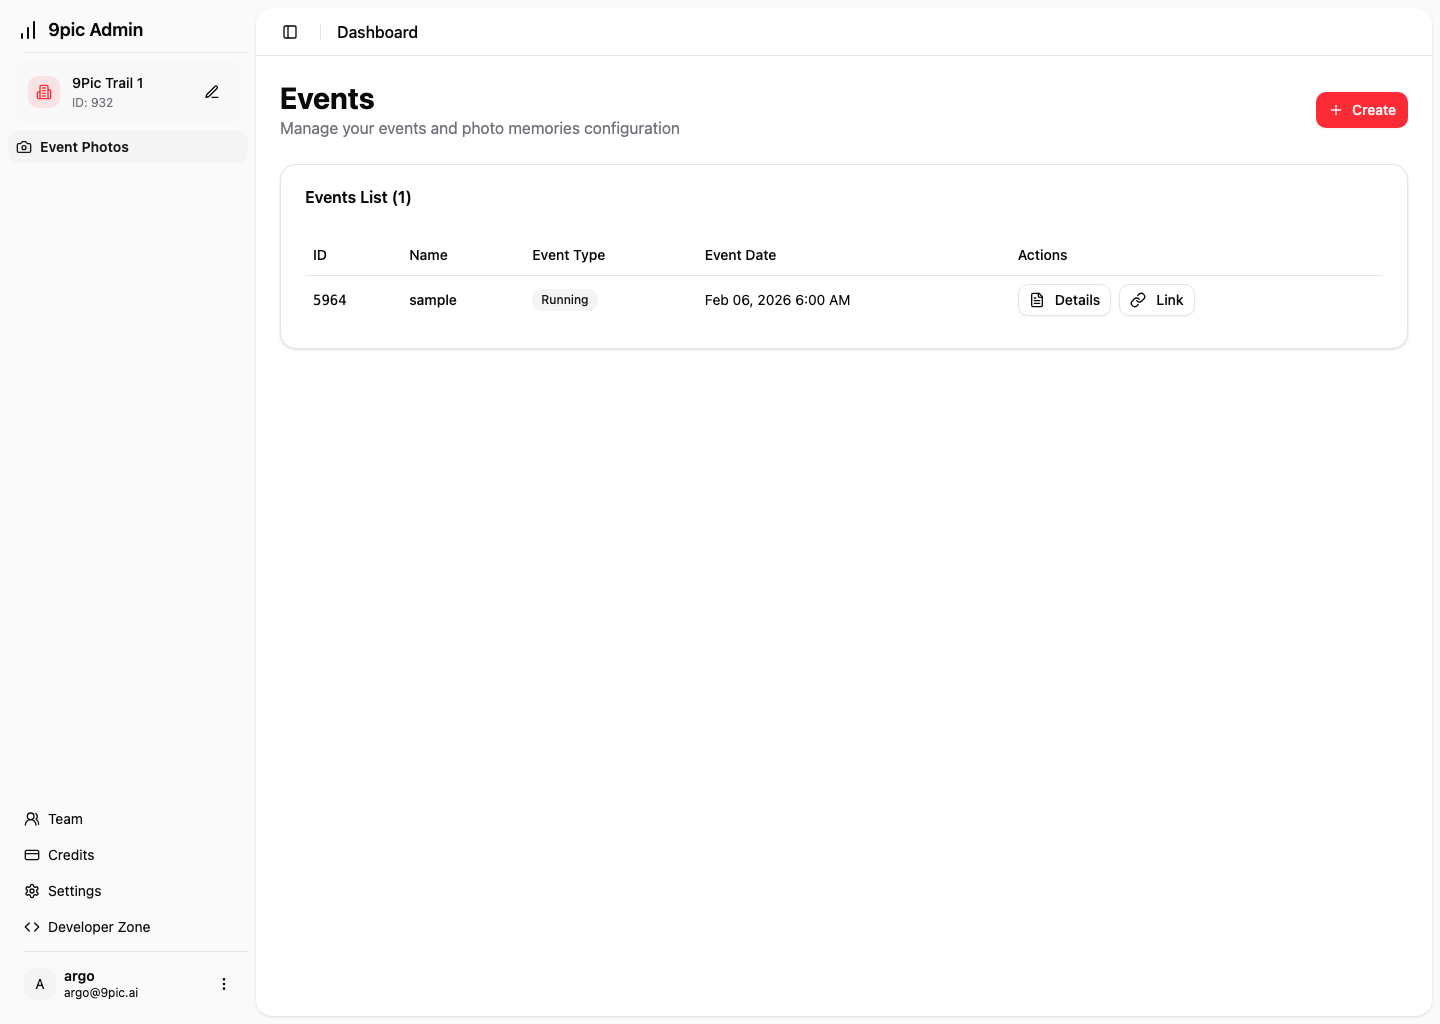Toggle the sidebar panel icon
Screen dimensions: 1440x1024
[x=290, y=32]
